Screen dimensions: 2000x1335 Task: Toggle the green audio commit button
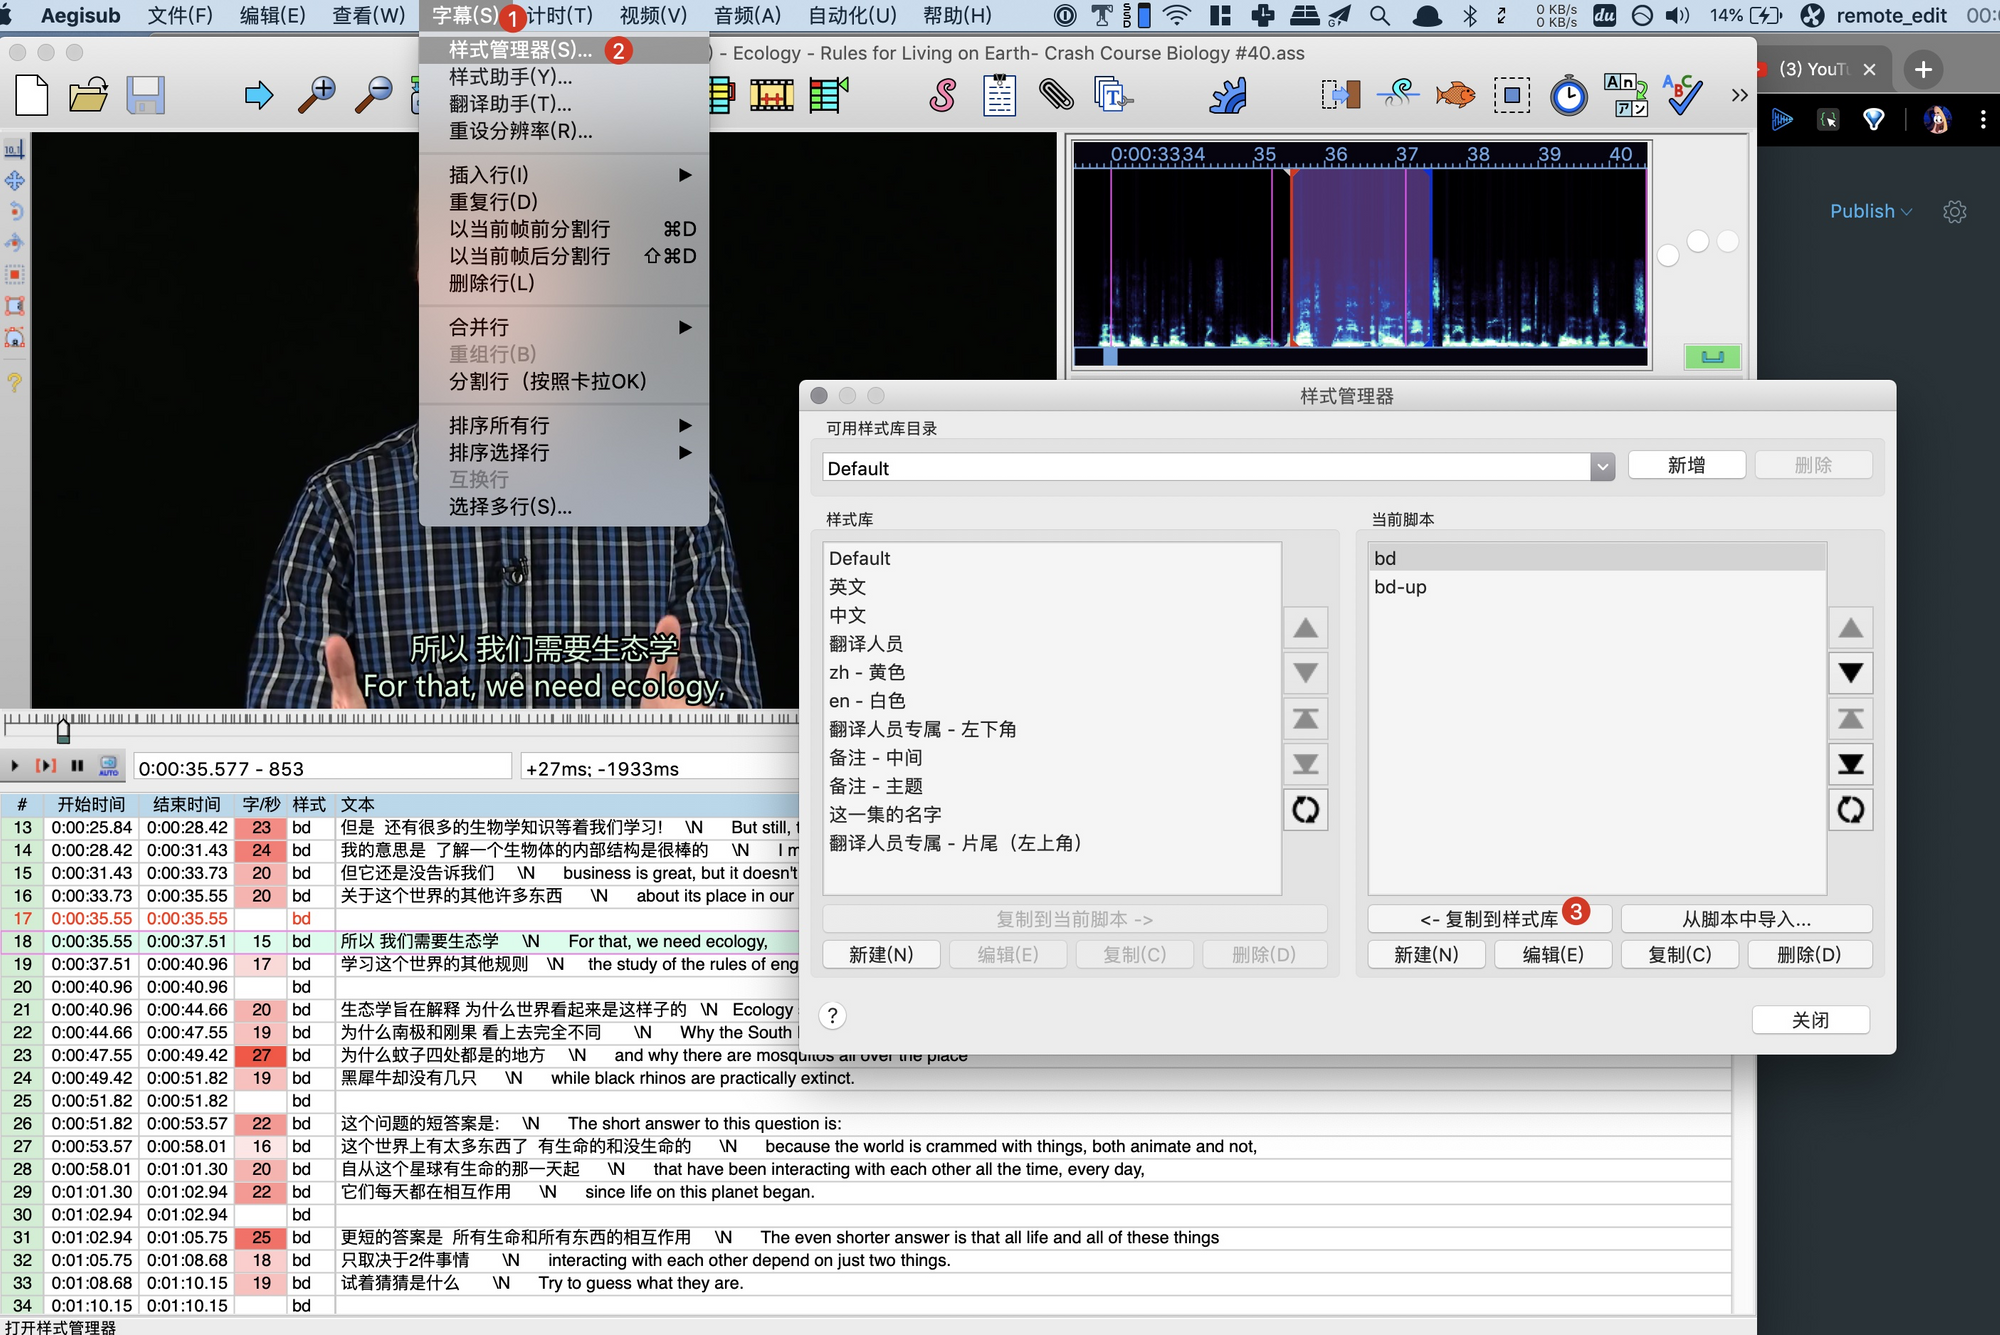point(1711,357)
